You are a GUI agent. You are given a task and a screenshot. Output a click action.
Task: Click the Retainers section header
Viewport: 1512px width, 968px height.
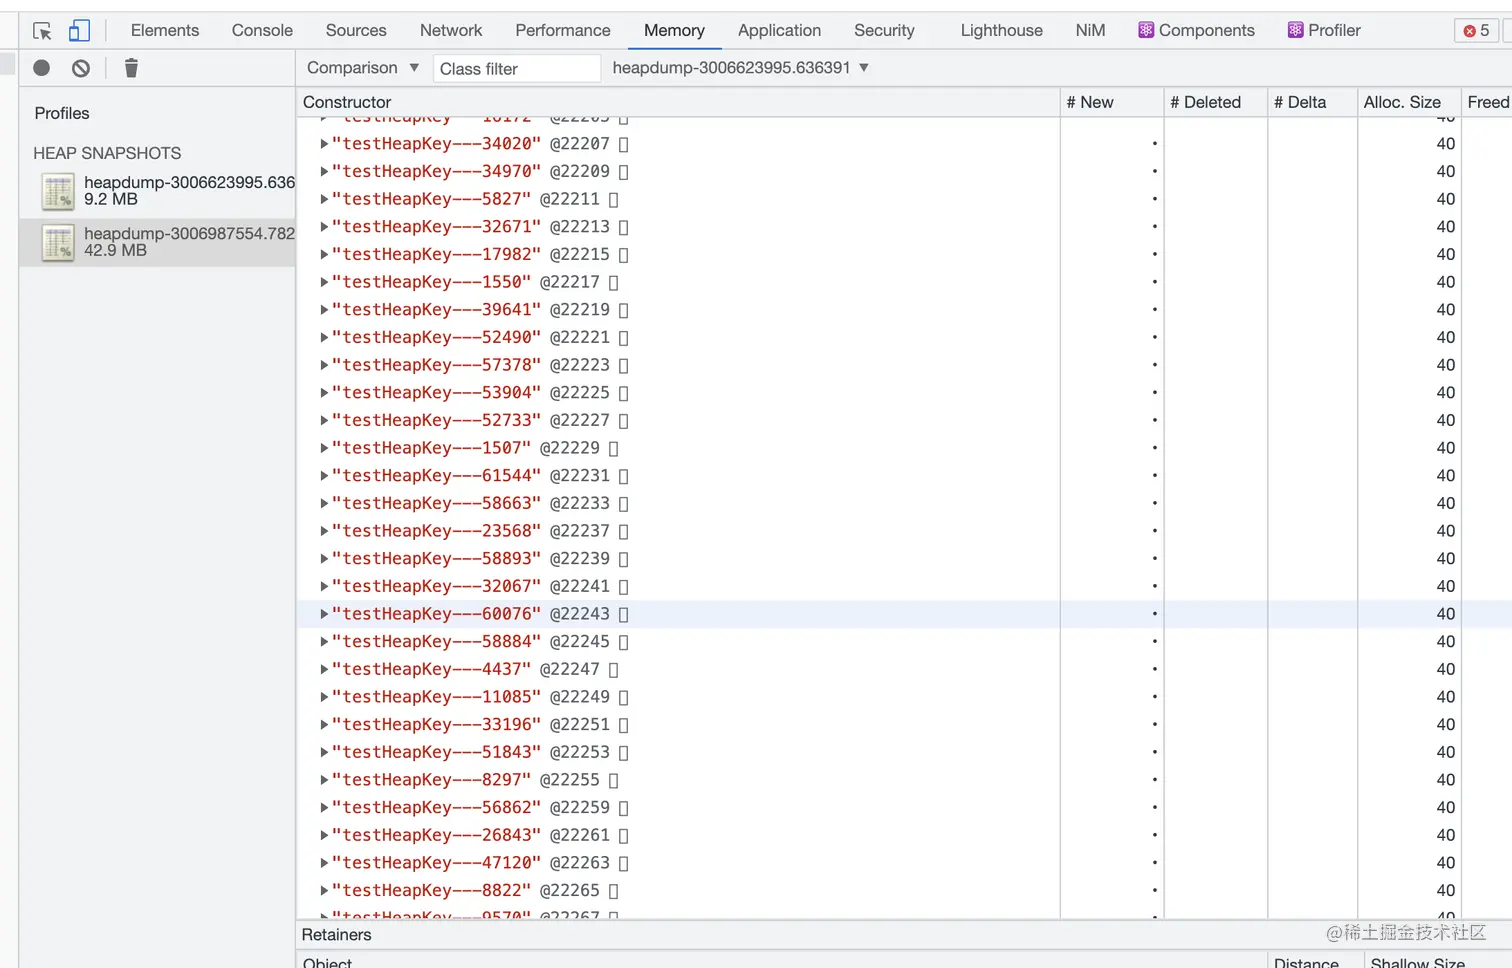click(336, 935)
